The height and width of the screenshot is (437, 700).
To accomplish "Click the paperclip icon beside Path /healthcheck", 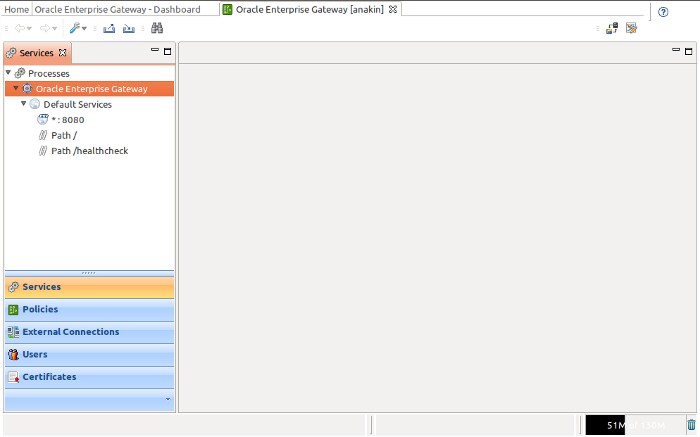I will 43,151.
